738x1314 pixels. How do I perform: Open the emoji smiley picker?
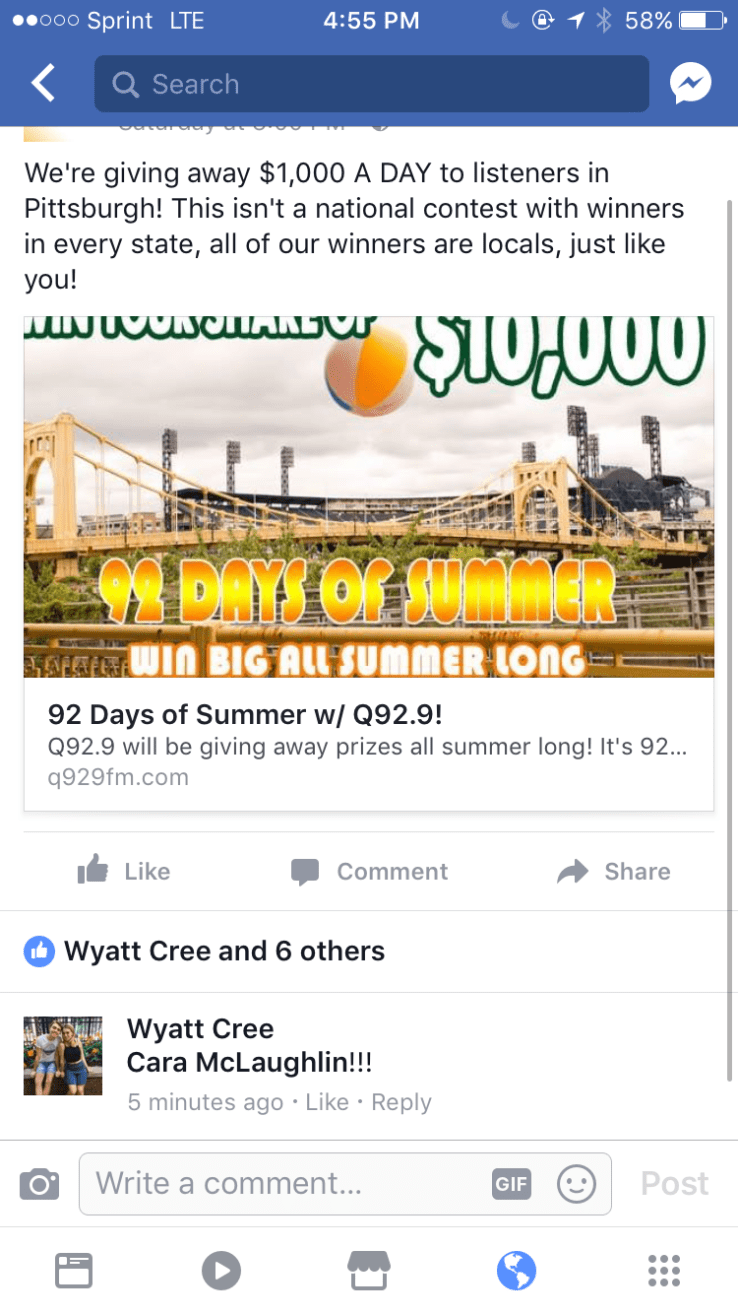[x=576, y=1185]
